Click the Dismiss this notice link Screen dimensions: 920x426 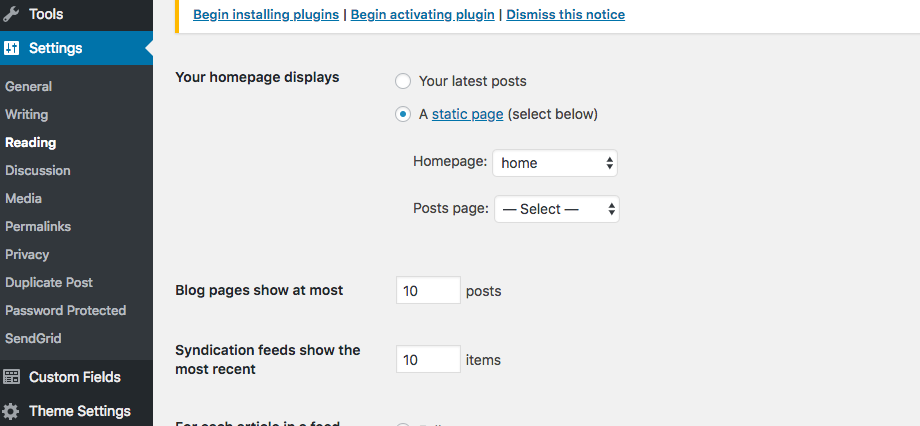click(x=566, y=15)
